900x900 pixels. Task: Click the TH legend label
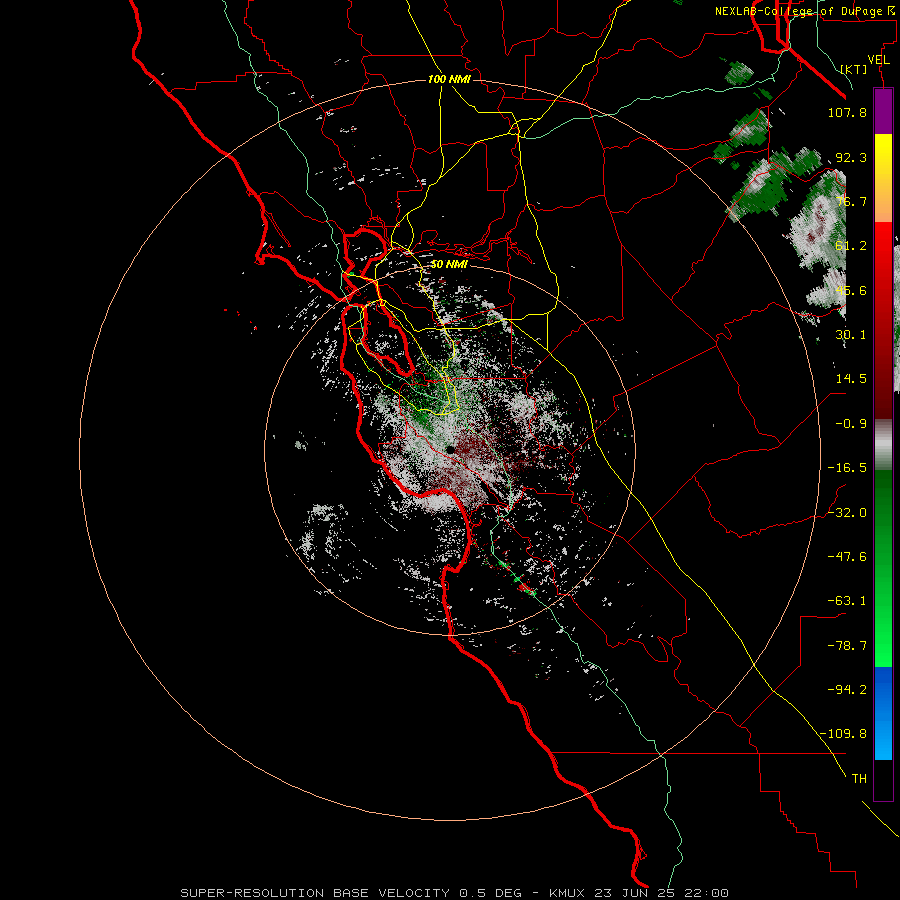pos(859,779)
